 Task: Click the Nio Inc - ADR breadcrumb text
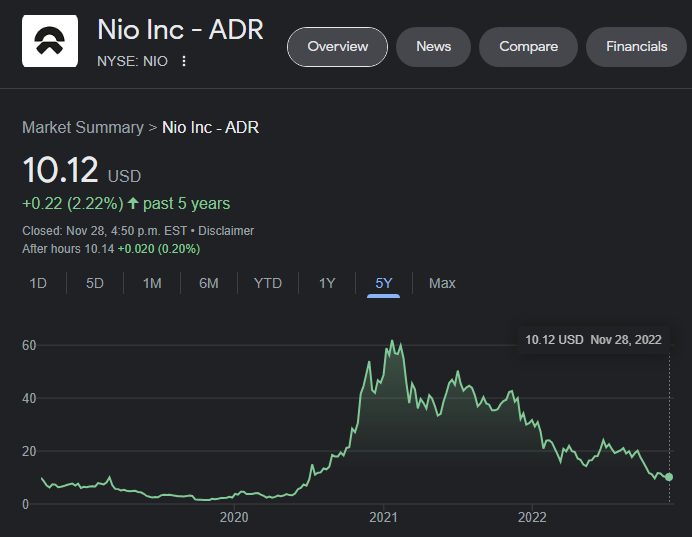pos(211,128)
